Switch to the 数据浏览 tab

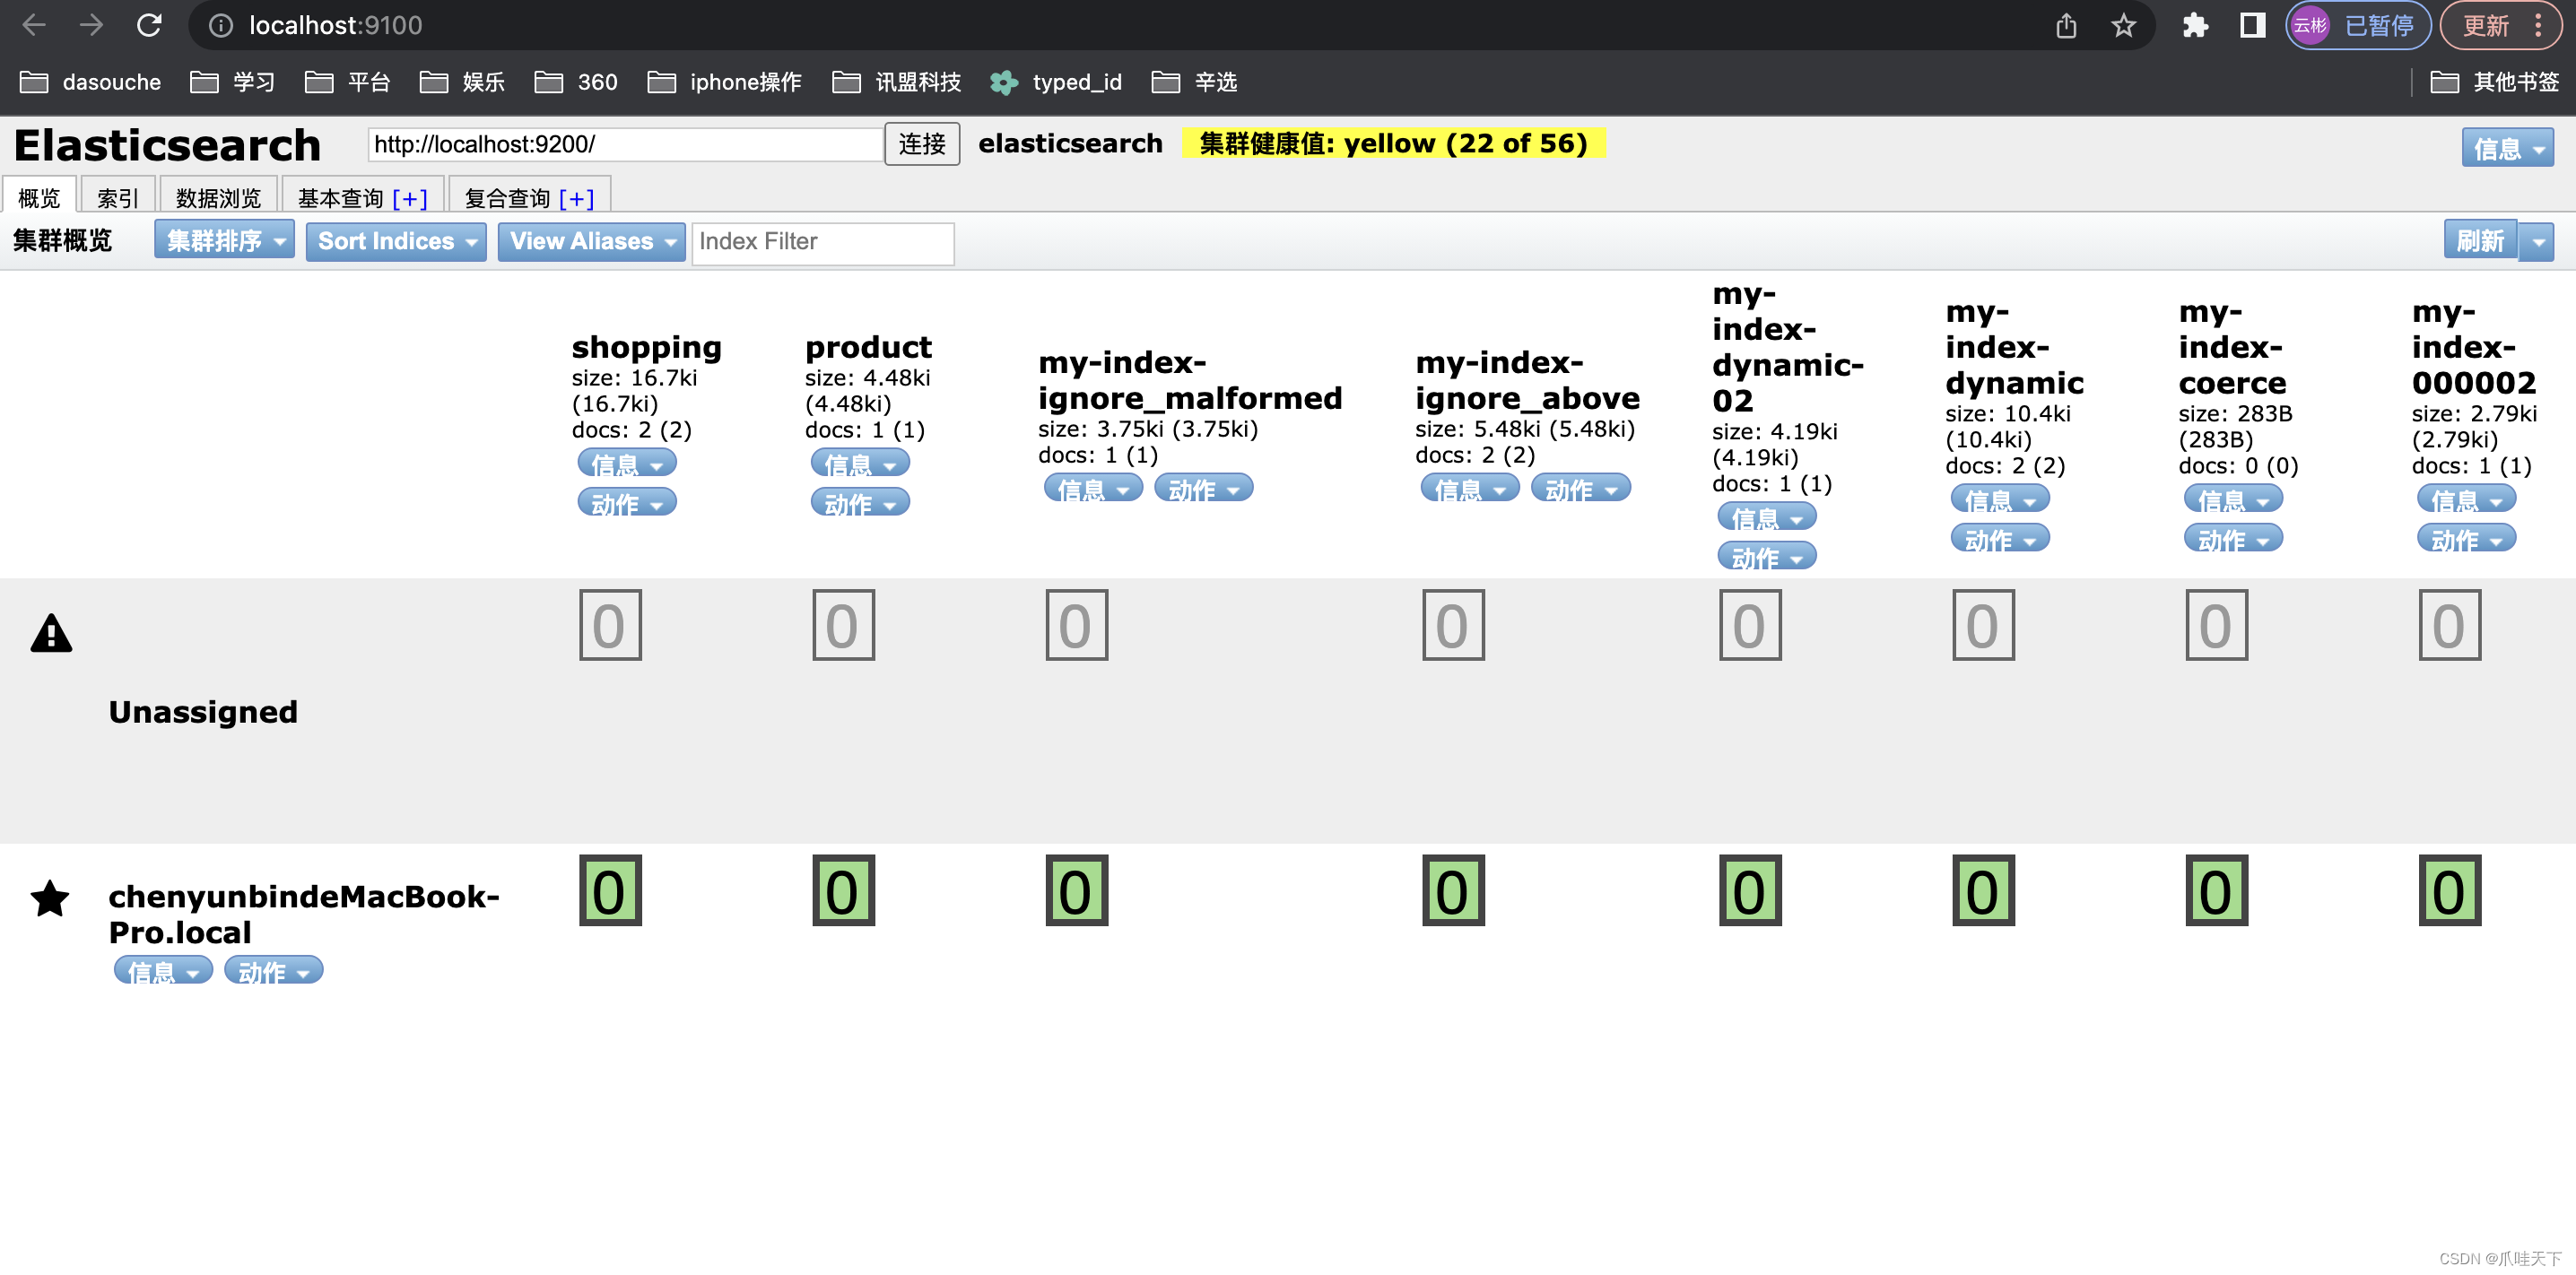(x=218, y=198)
